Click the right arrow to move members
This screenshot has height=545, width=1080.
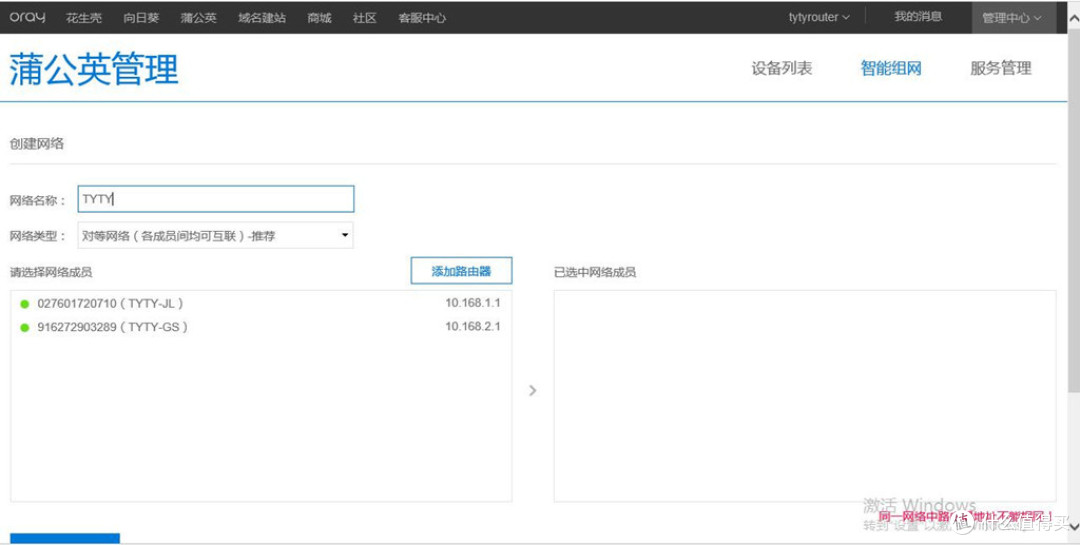[532, 391]
